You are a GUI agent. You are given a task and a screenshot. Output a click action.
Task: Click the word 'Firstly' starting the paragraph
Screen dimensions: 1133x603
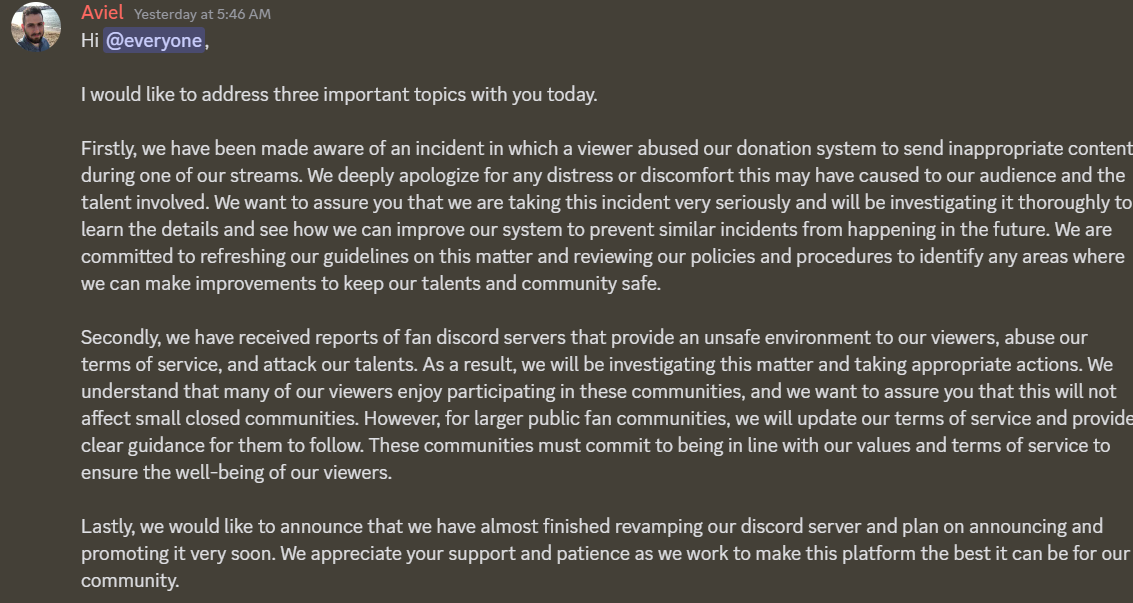(108, 149)
